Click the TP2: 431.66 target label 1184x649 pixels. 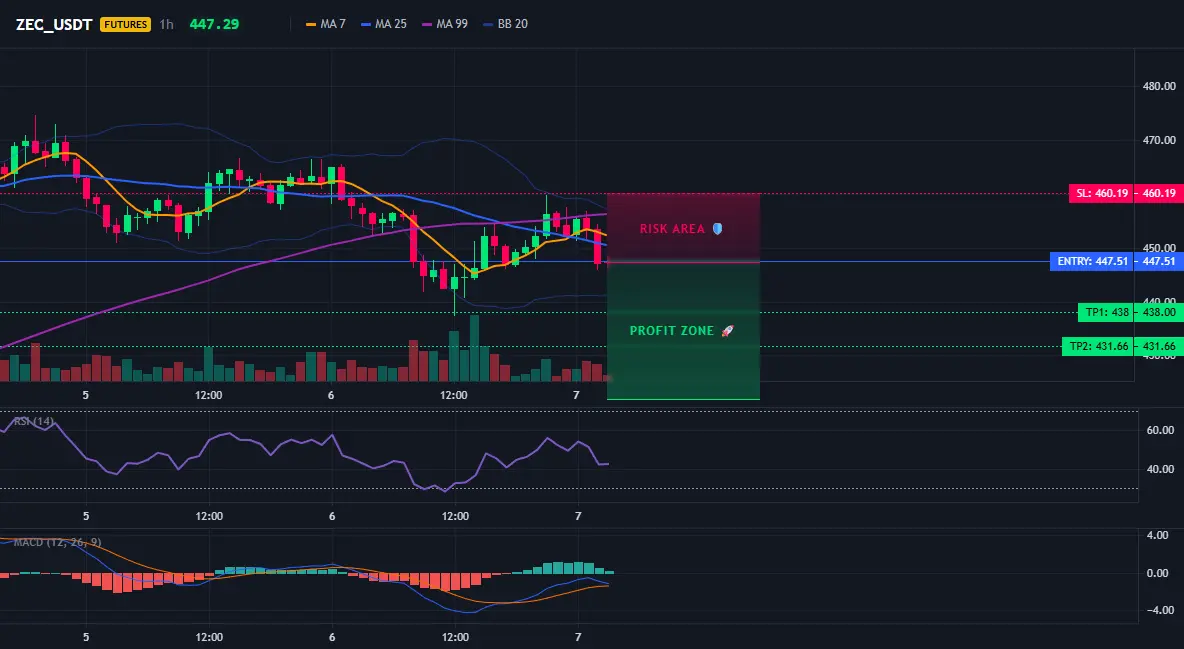click(x=1098, y=347)
